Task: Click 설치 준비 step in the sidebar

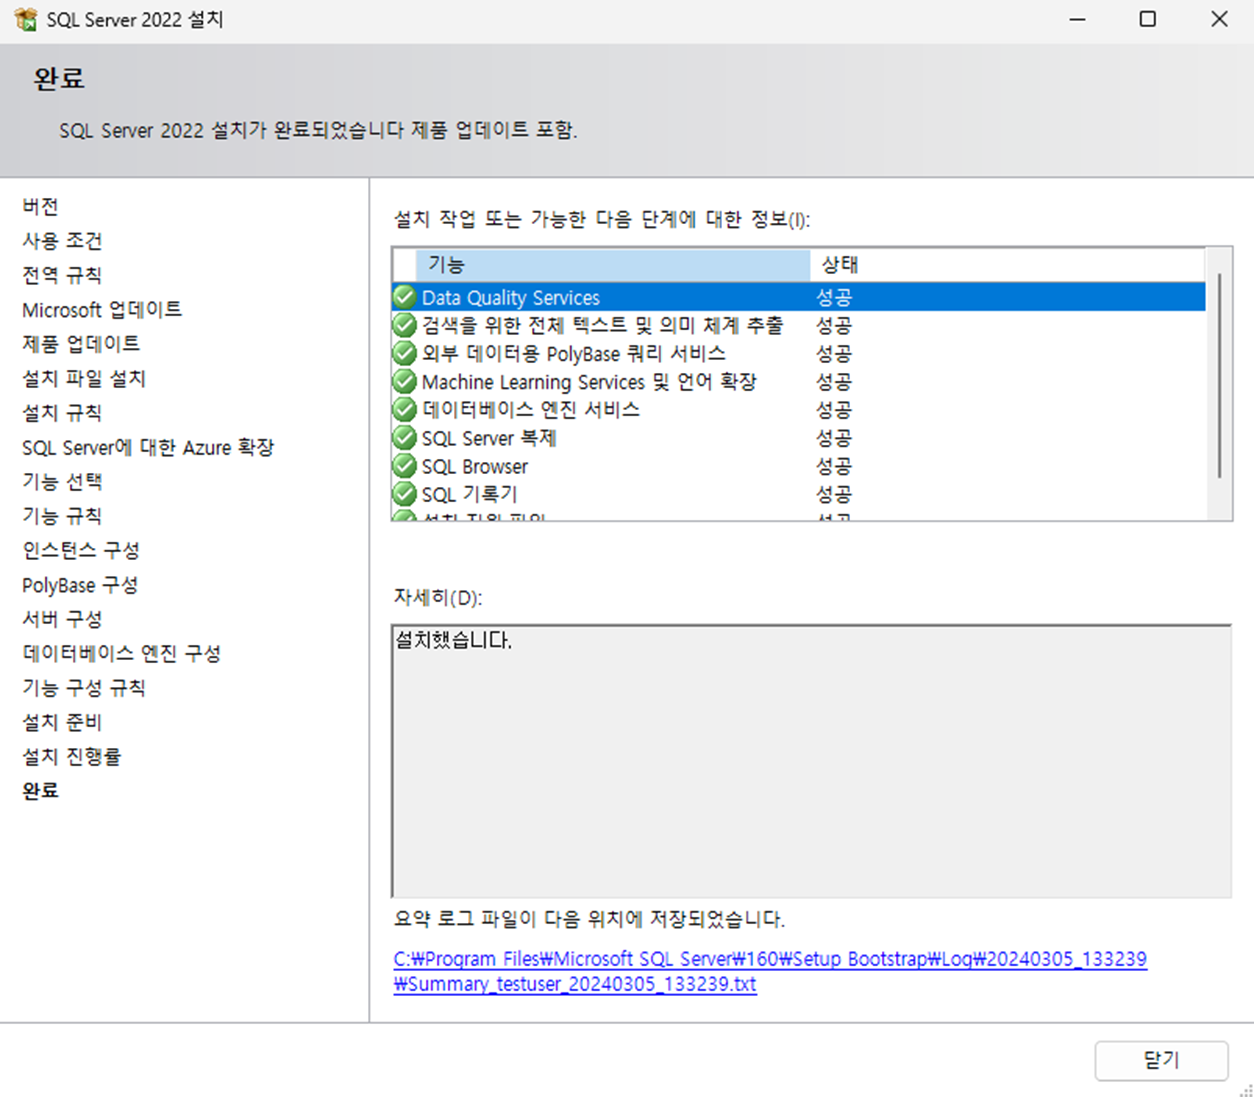Action: [62, 722]
